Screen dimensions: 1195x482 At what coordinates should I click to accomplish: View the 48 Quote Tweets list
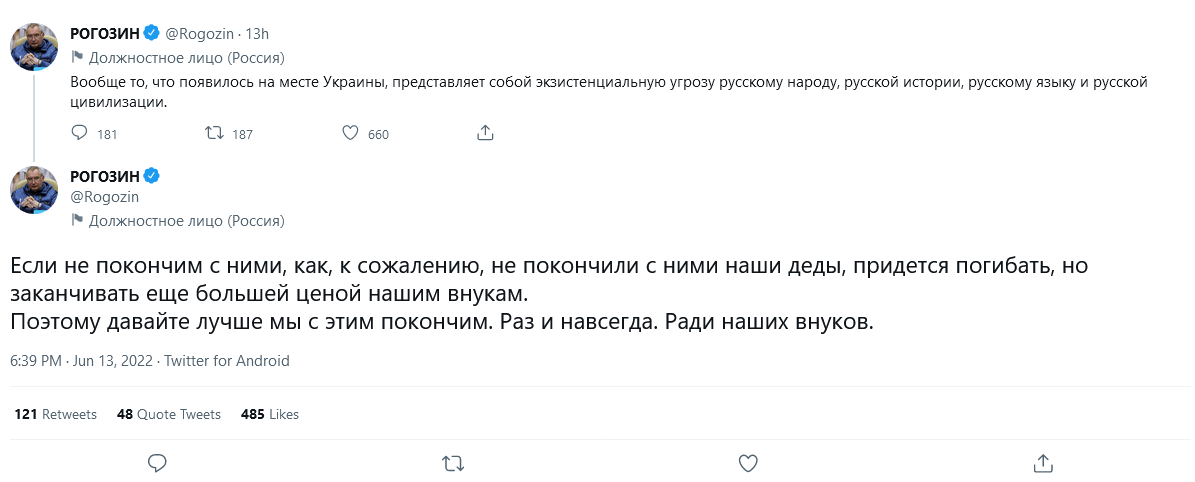169,414
